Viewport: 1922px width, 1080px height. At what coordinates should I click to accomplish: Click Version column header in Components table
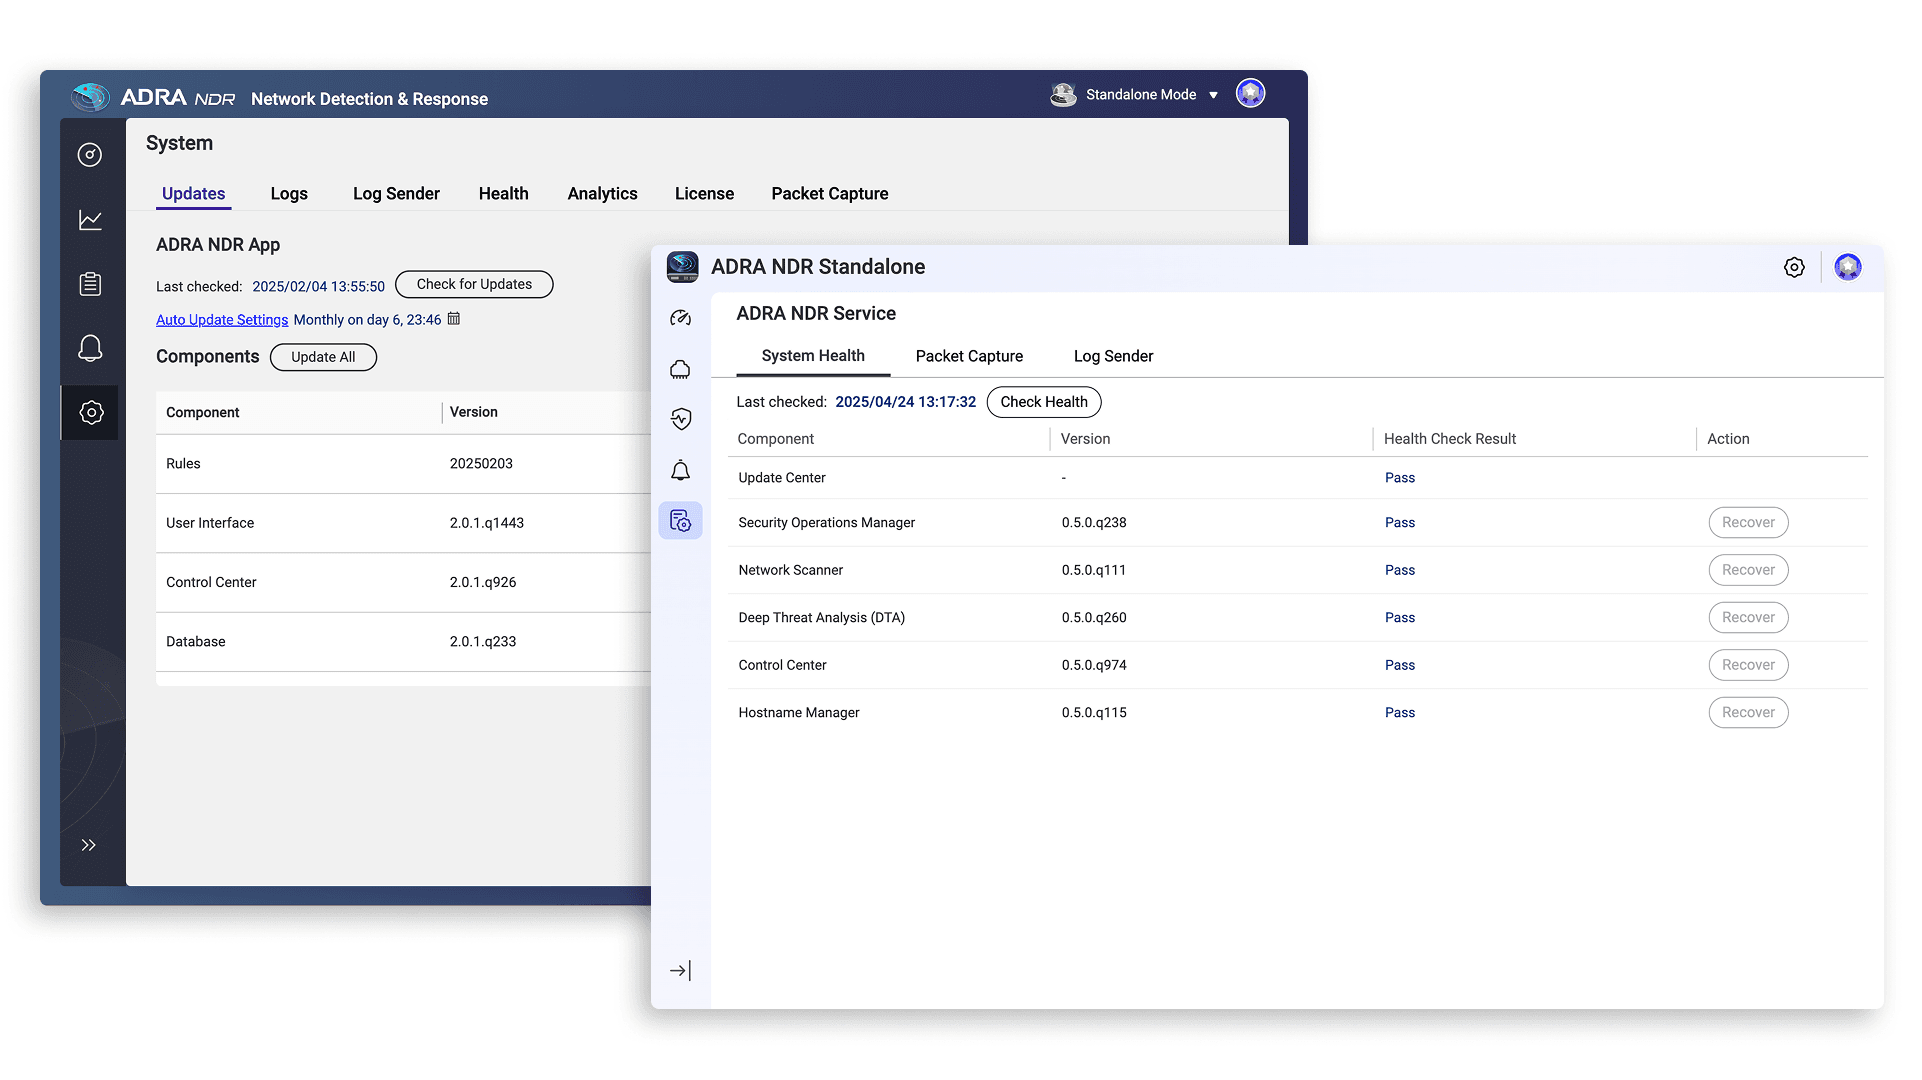474,412
